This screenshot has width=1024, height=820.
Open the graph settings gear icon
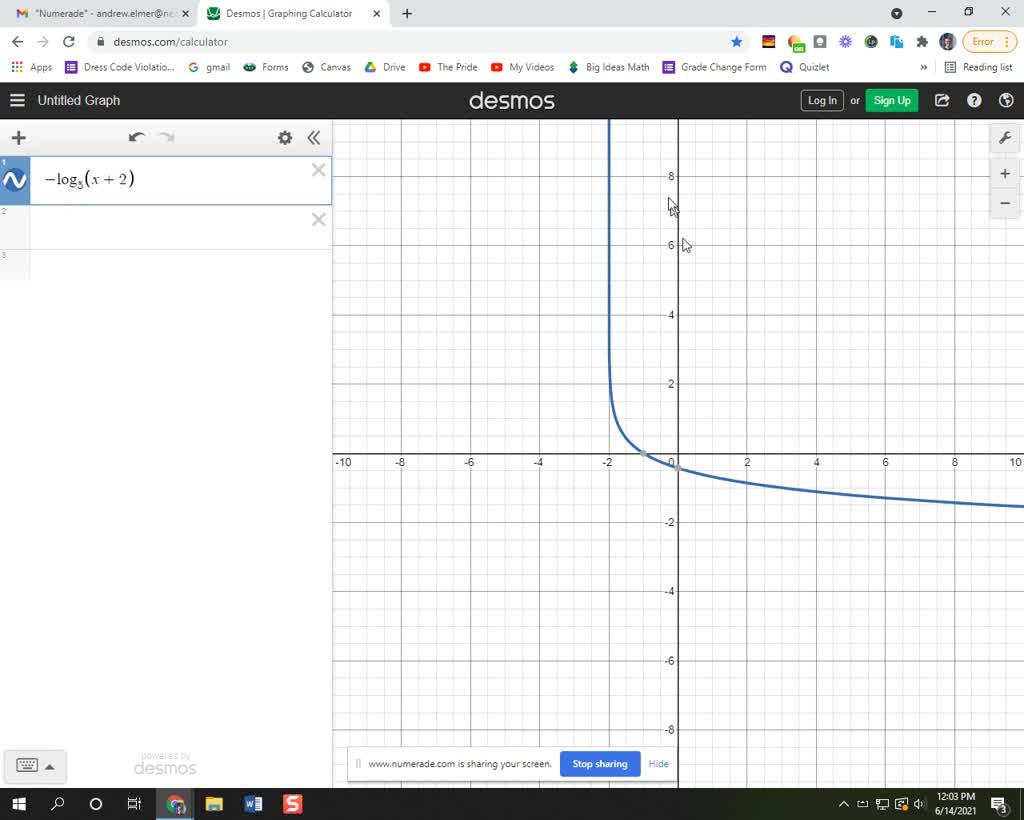coord(284,138)
